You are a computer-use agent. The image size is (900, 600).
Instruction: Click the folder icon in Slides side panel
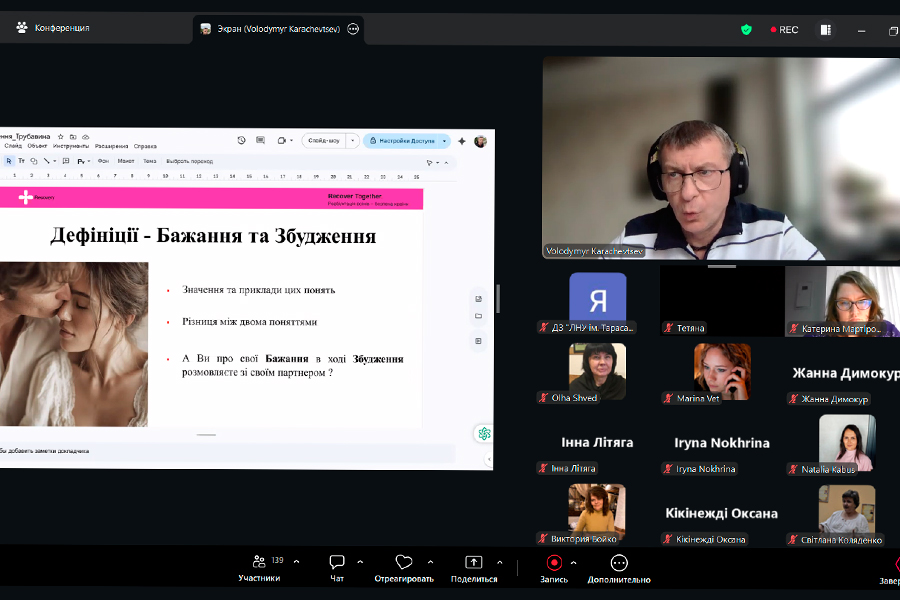click(x=479, y=316)
